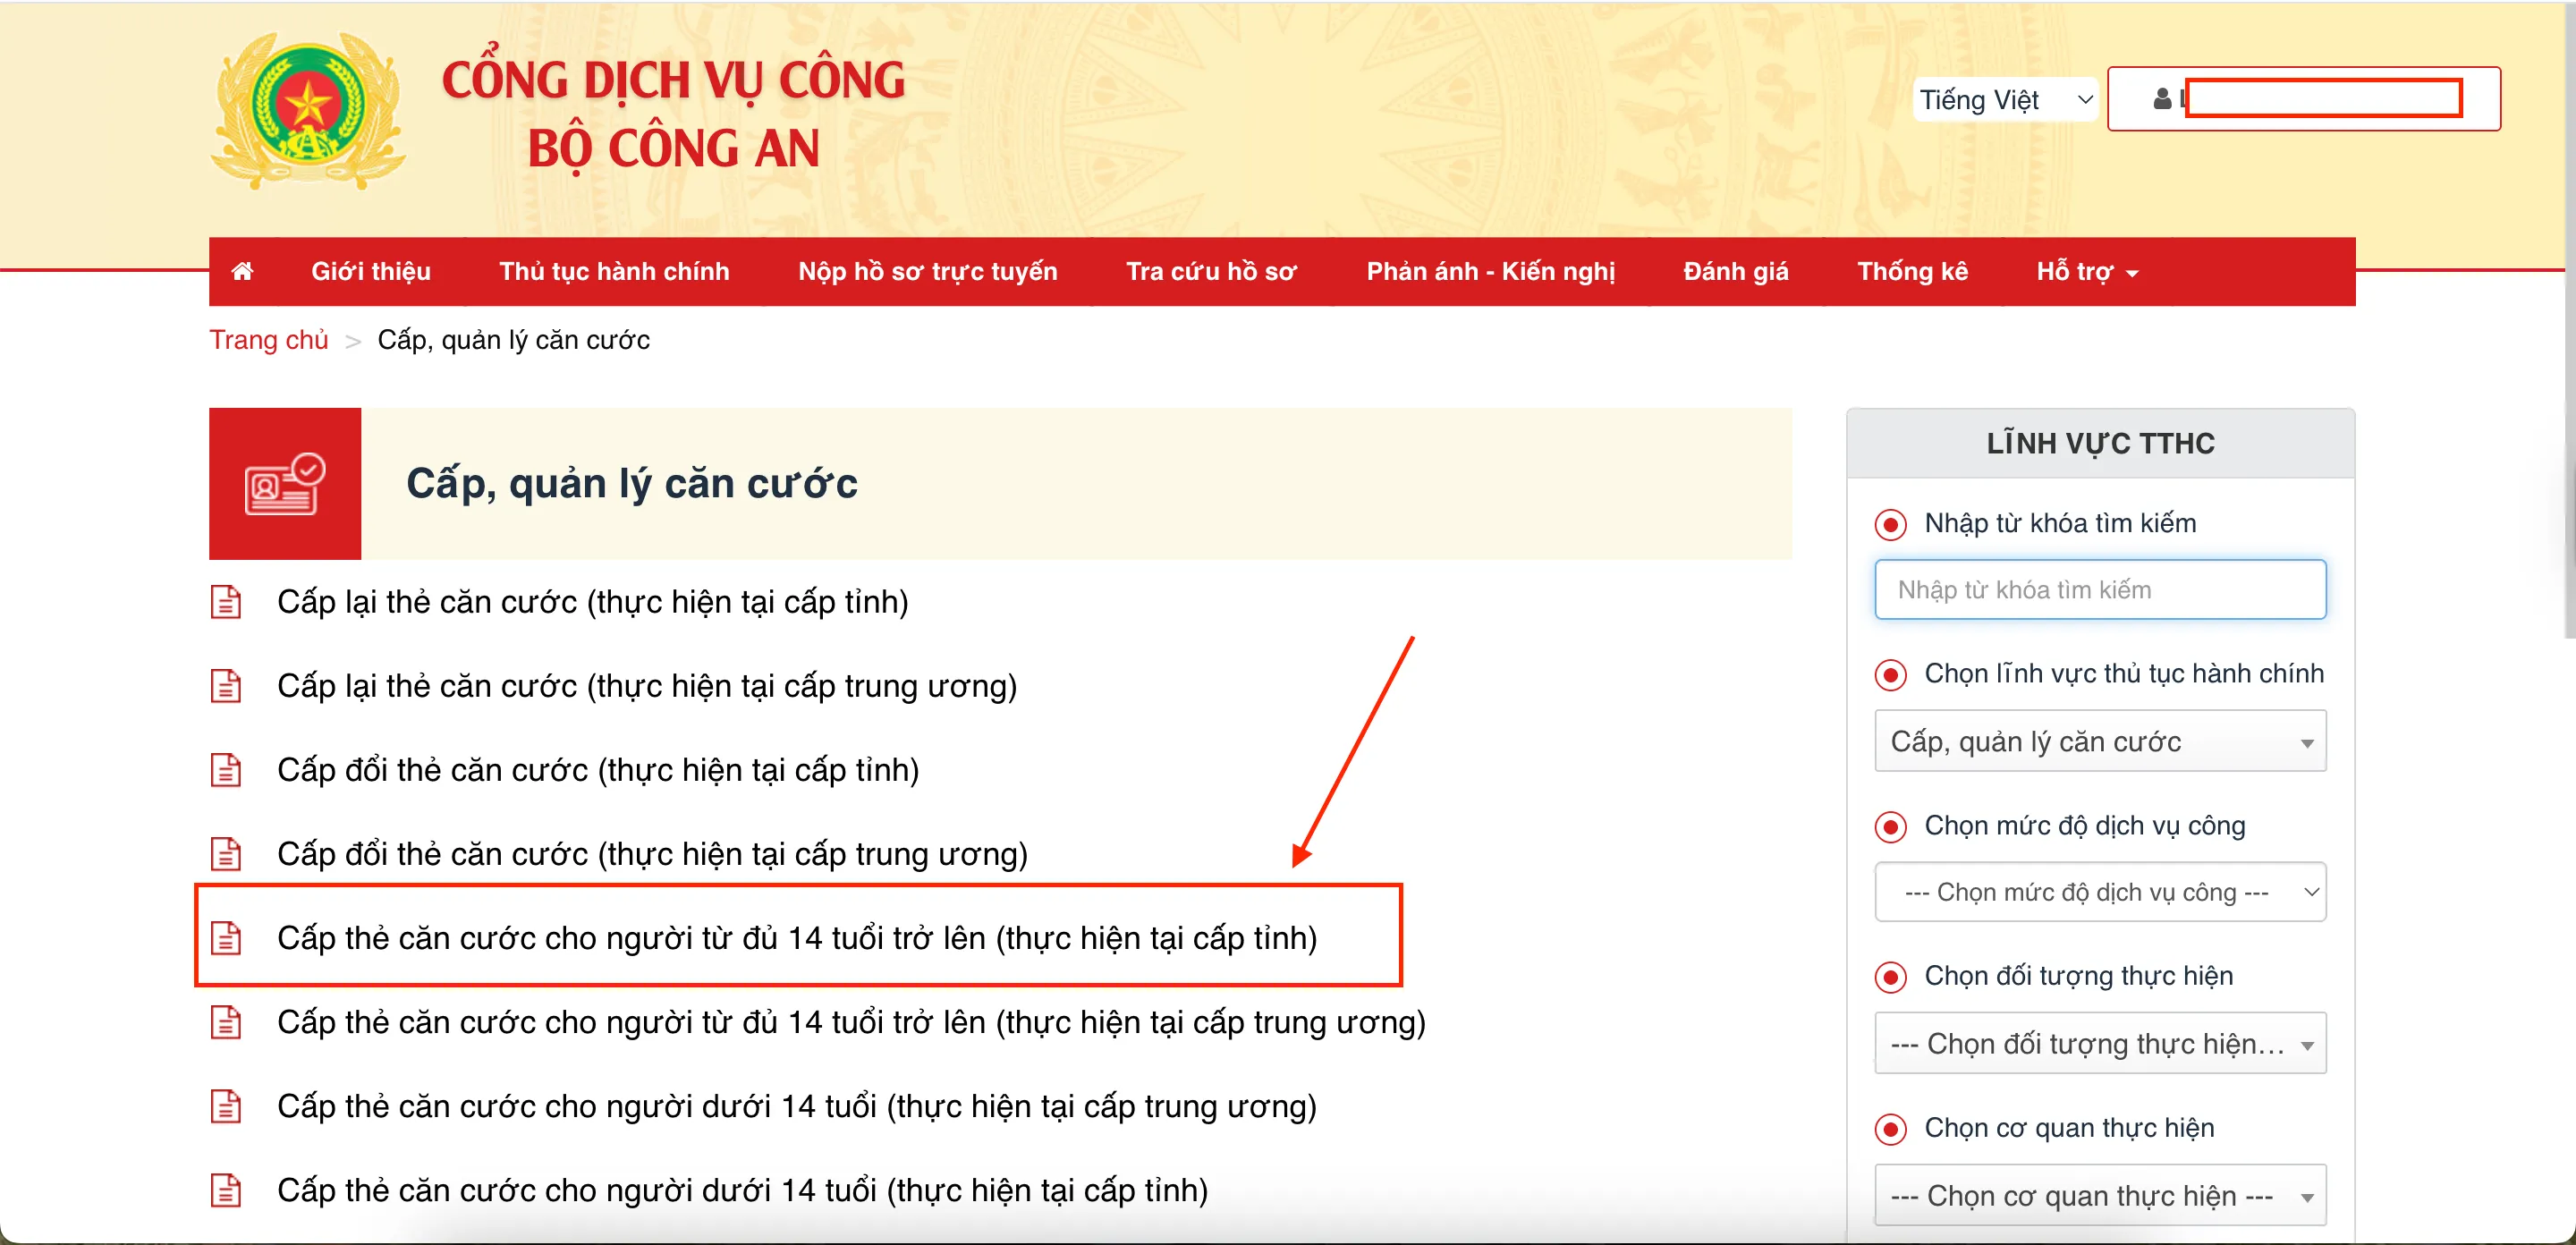
Task: Click document icon beside 'Cấp đổi thẻ căn cước (cấp trung ương)'
Action: (226, 853)
